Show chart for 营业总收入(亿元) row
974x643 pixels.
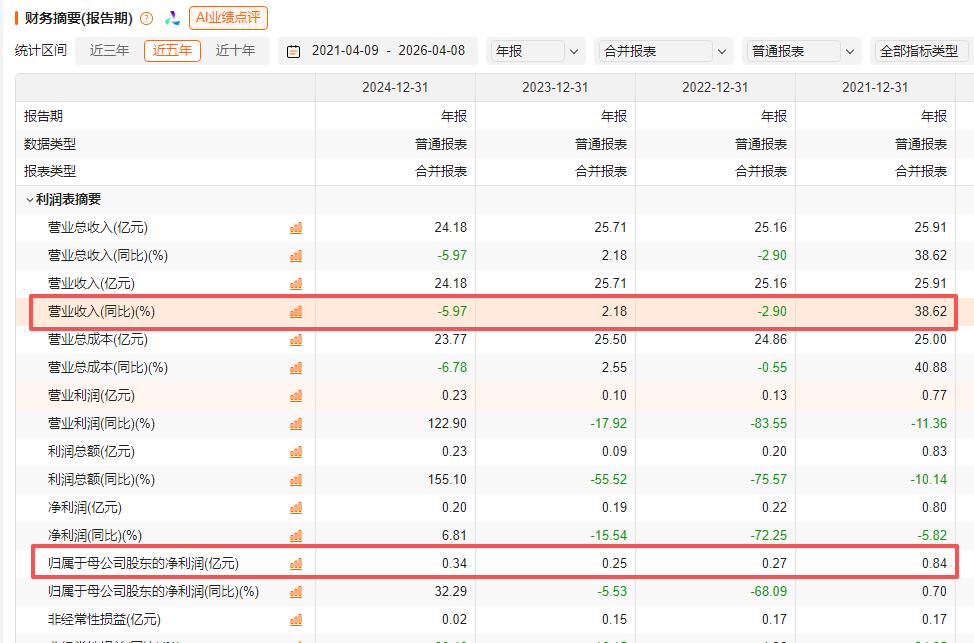tap(295, 228)
